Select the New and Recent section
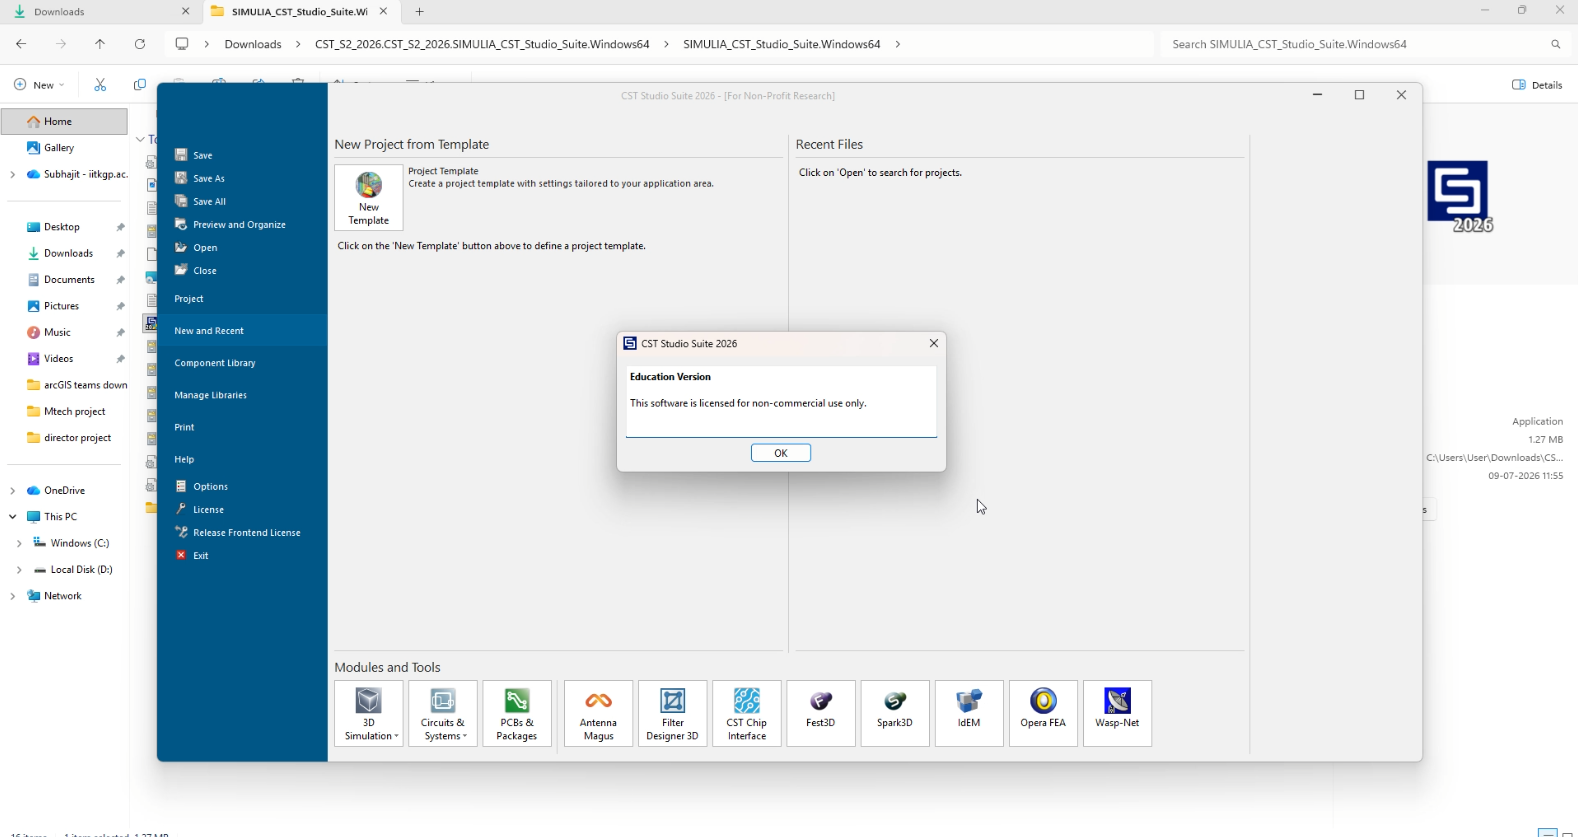Screen dimensions: 1578x837 pos(242,331)
